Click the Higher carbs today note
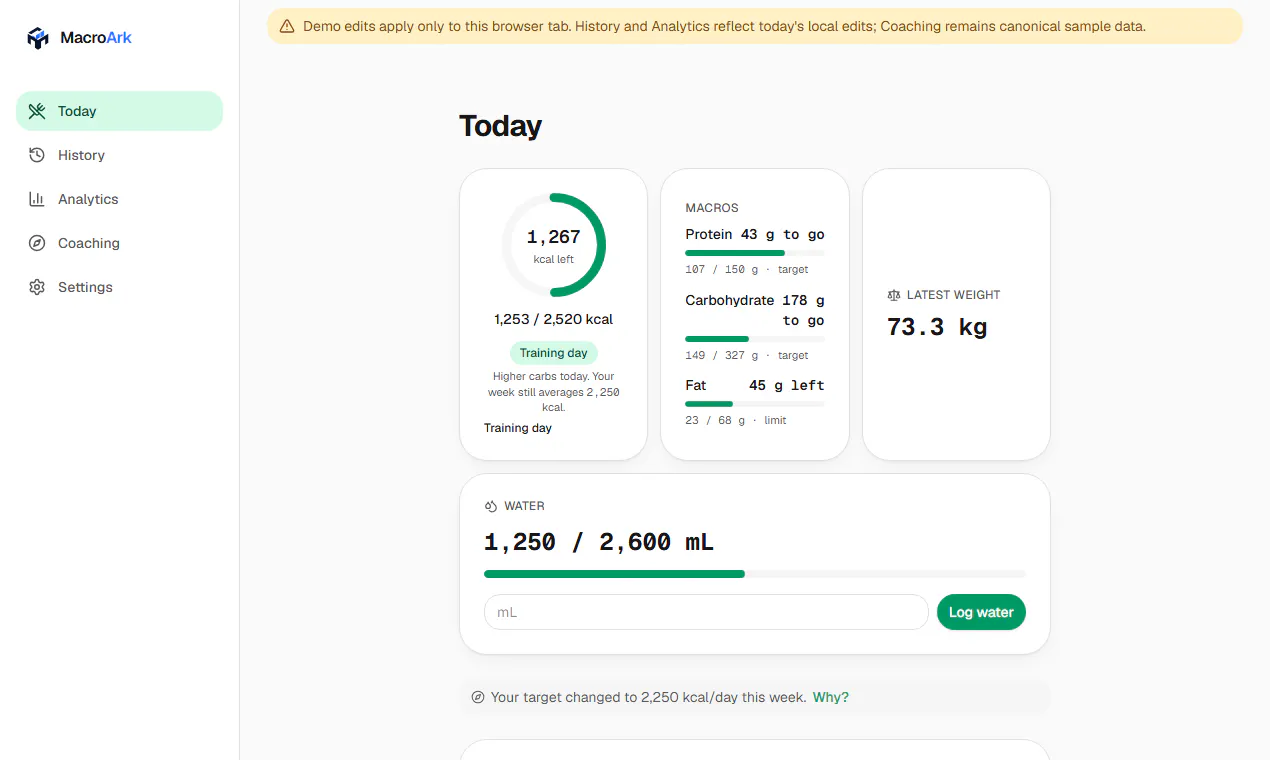 tap(554, 392)
